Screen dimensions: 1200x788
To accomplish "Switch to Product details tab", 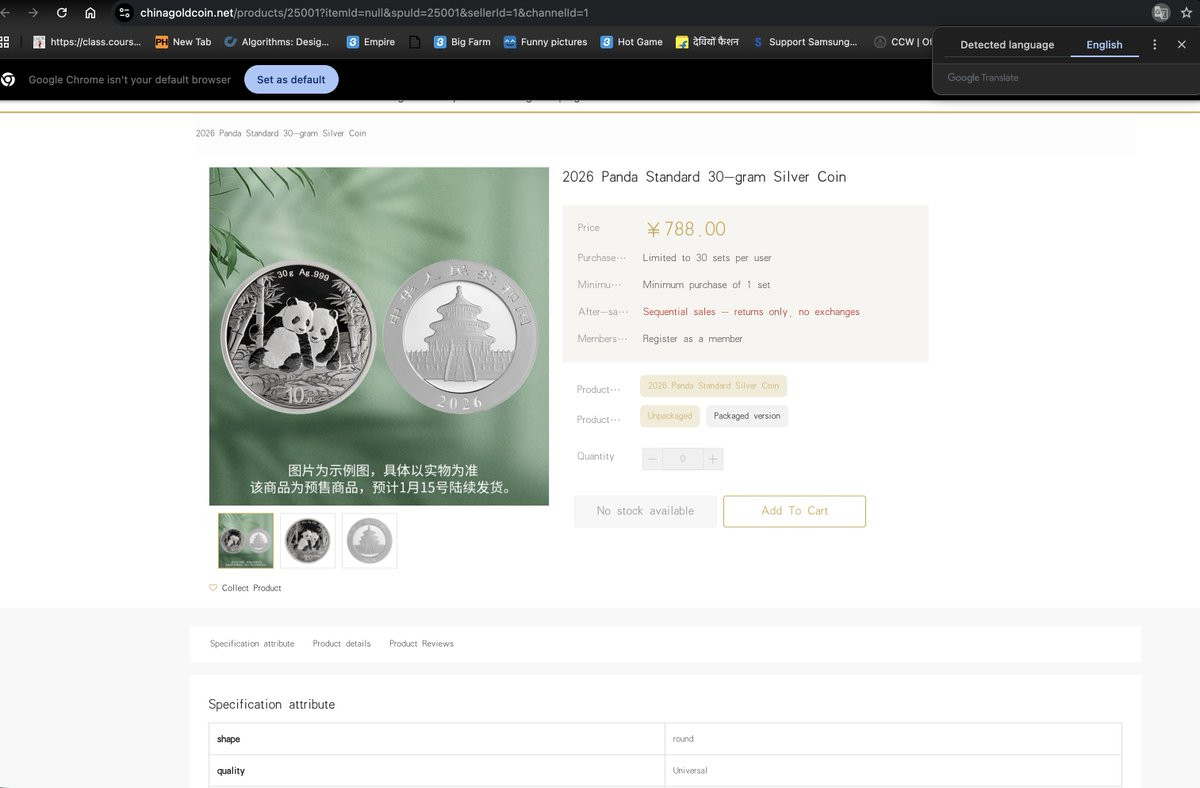I will [342, 644].
